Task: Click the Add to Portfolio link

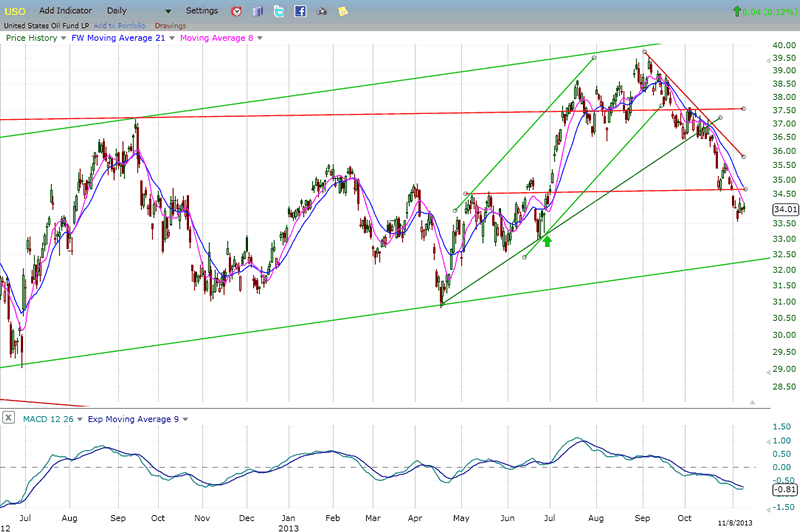Action: click(121, 25)
